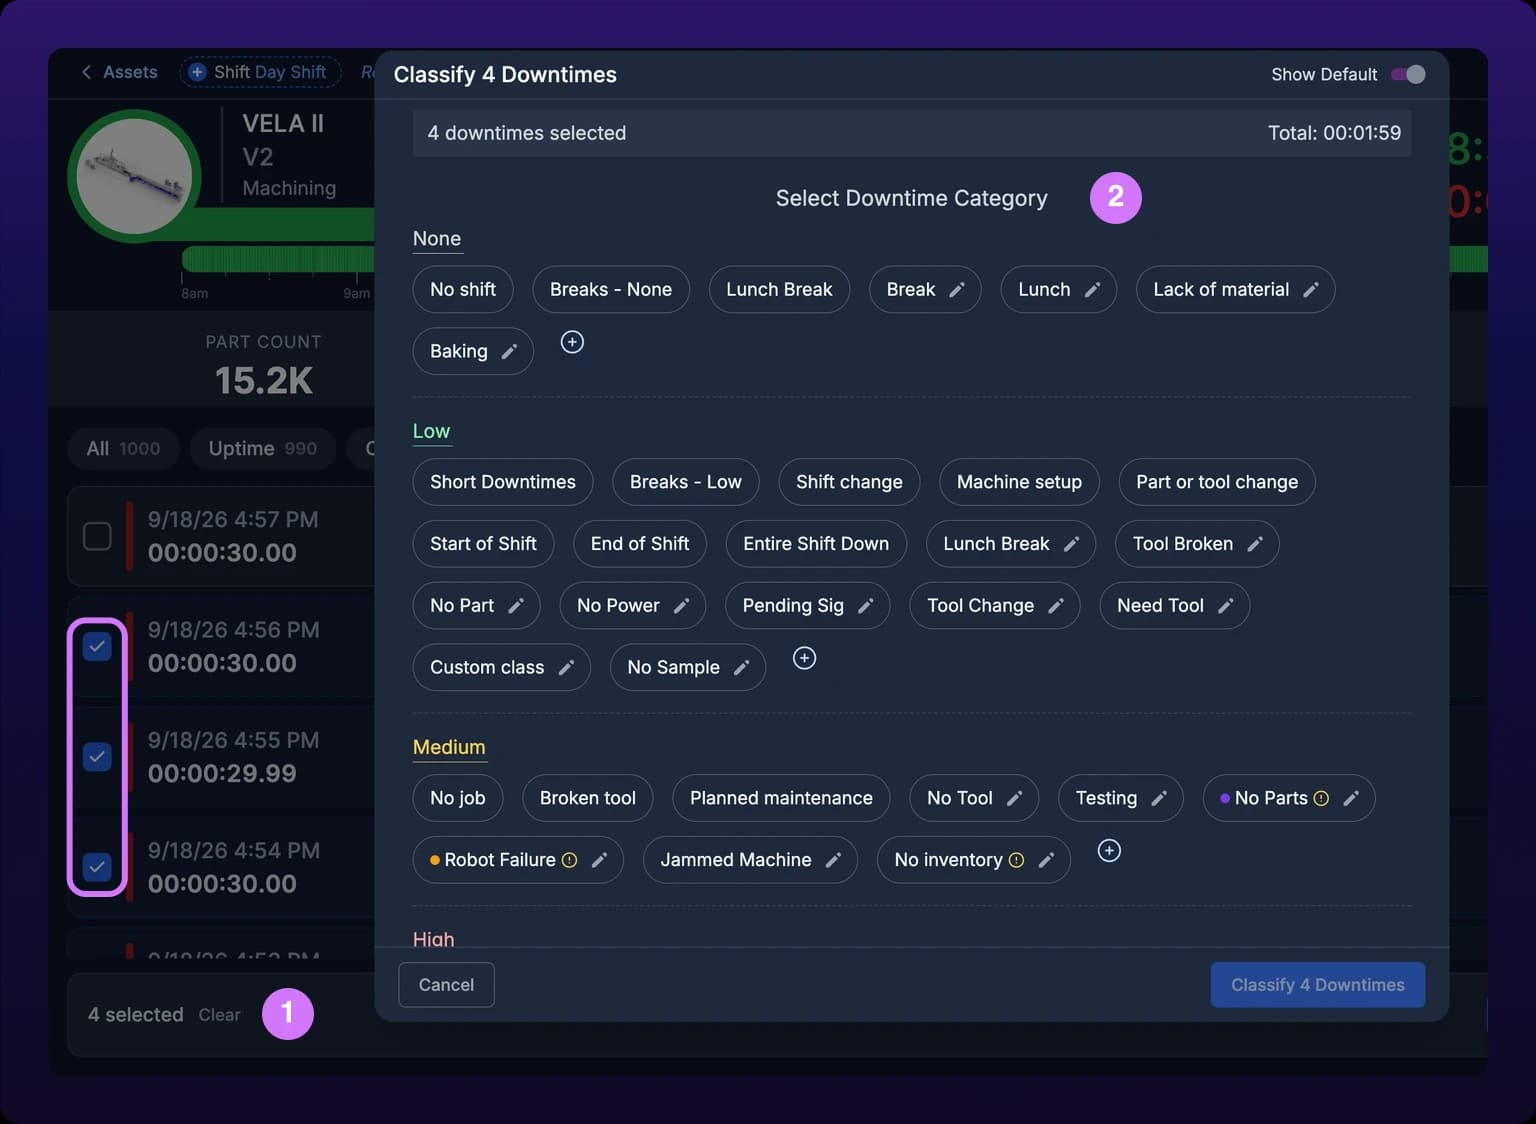
Task: Click Cancel in the classify dialog
Action: click(446, 985)
